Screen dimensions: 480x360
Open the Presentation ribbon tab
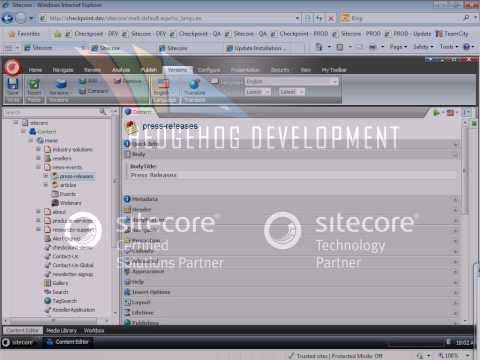[245, 70]
